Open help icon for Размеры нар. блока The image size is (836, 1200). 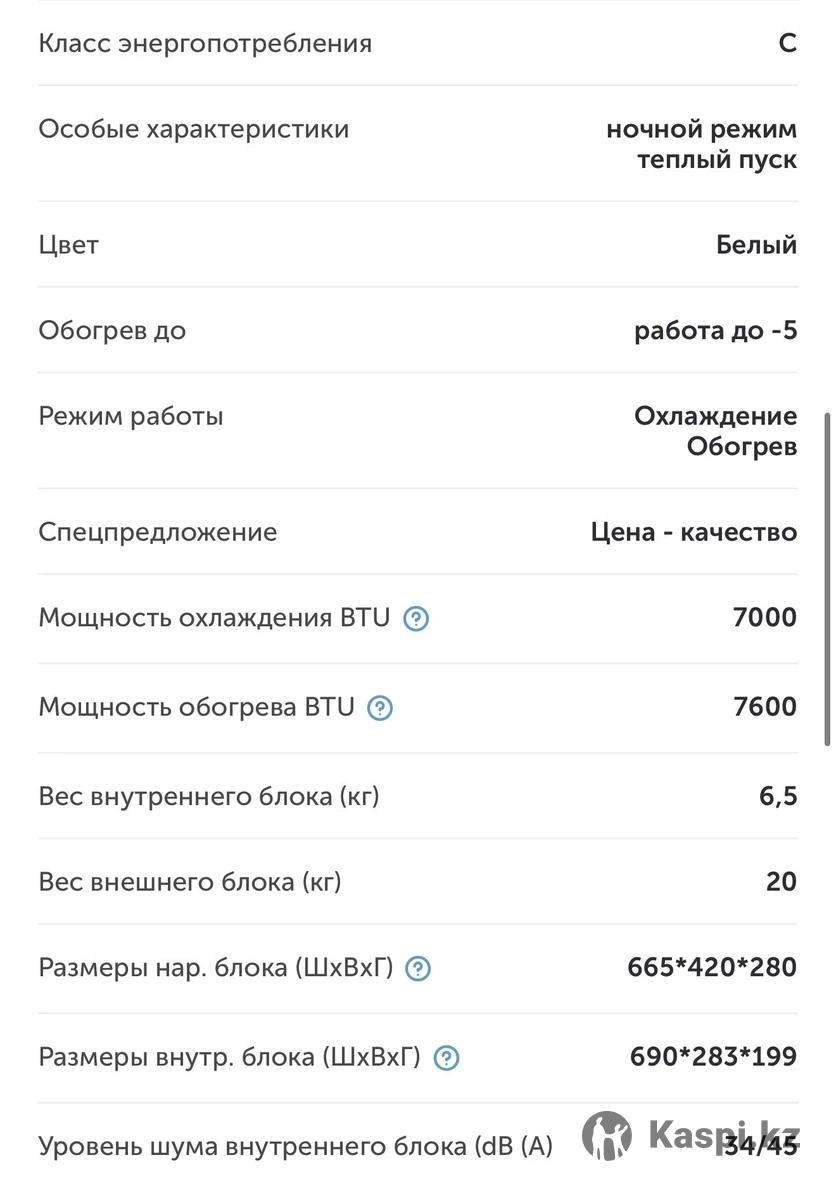click(x=419, y=968)
